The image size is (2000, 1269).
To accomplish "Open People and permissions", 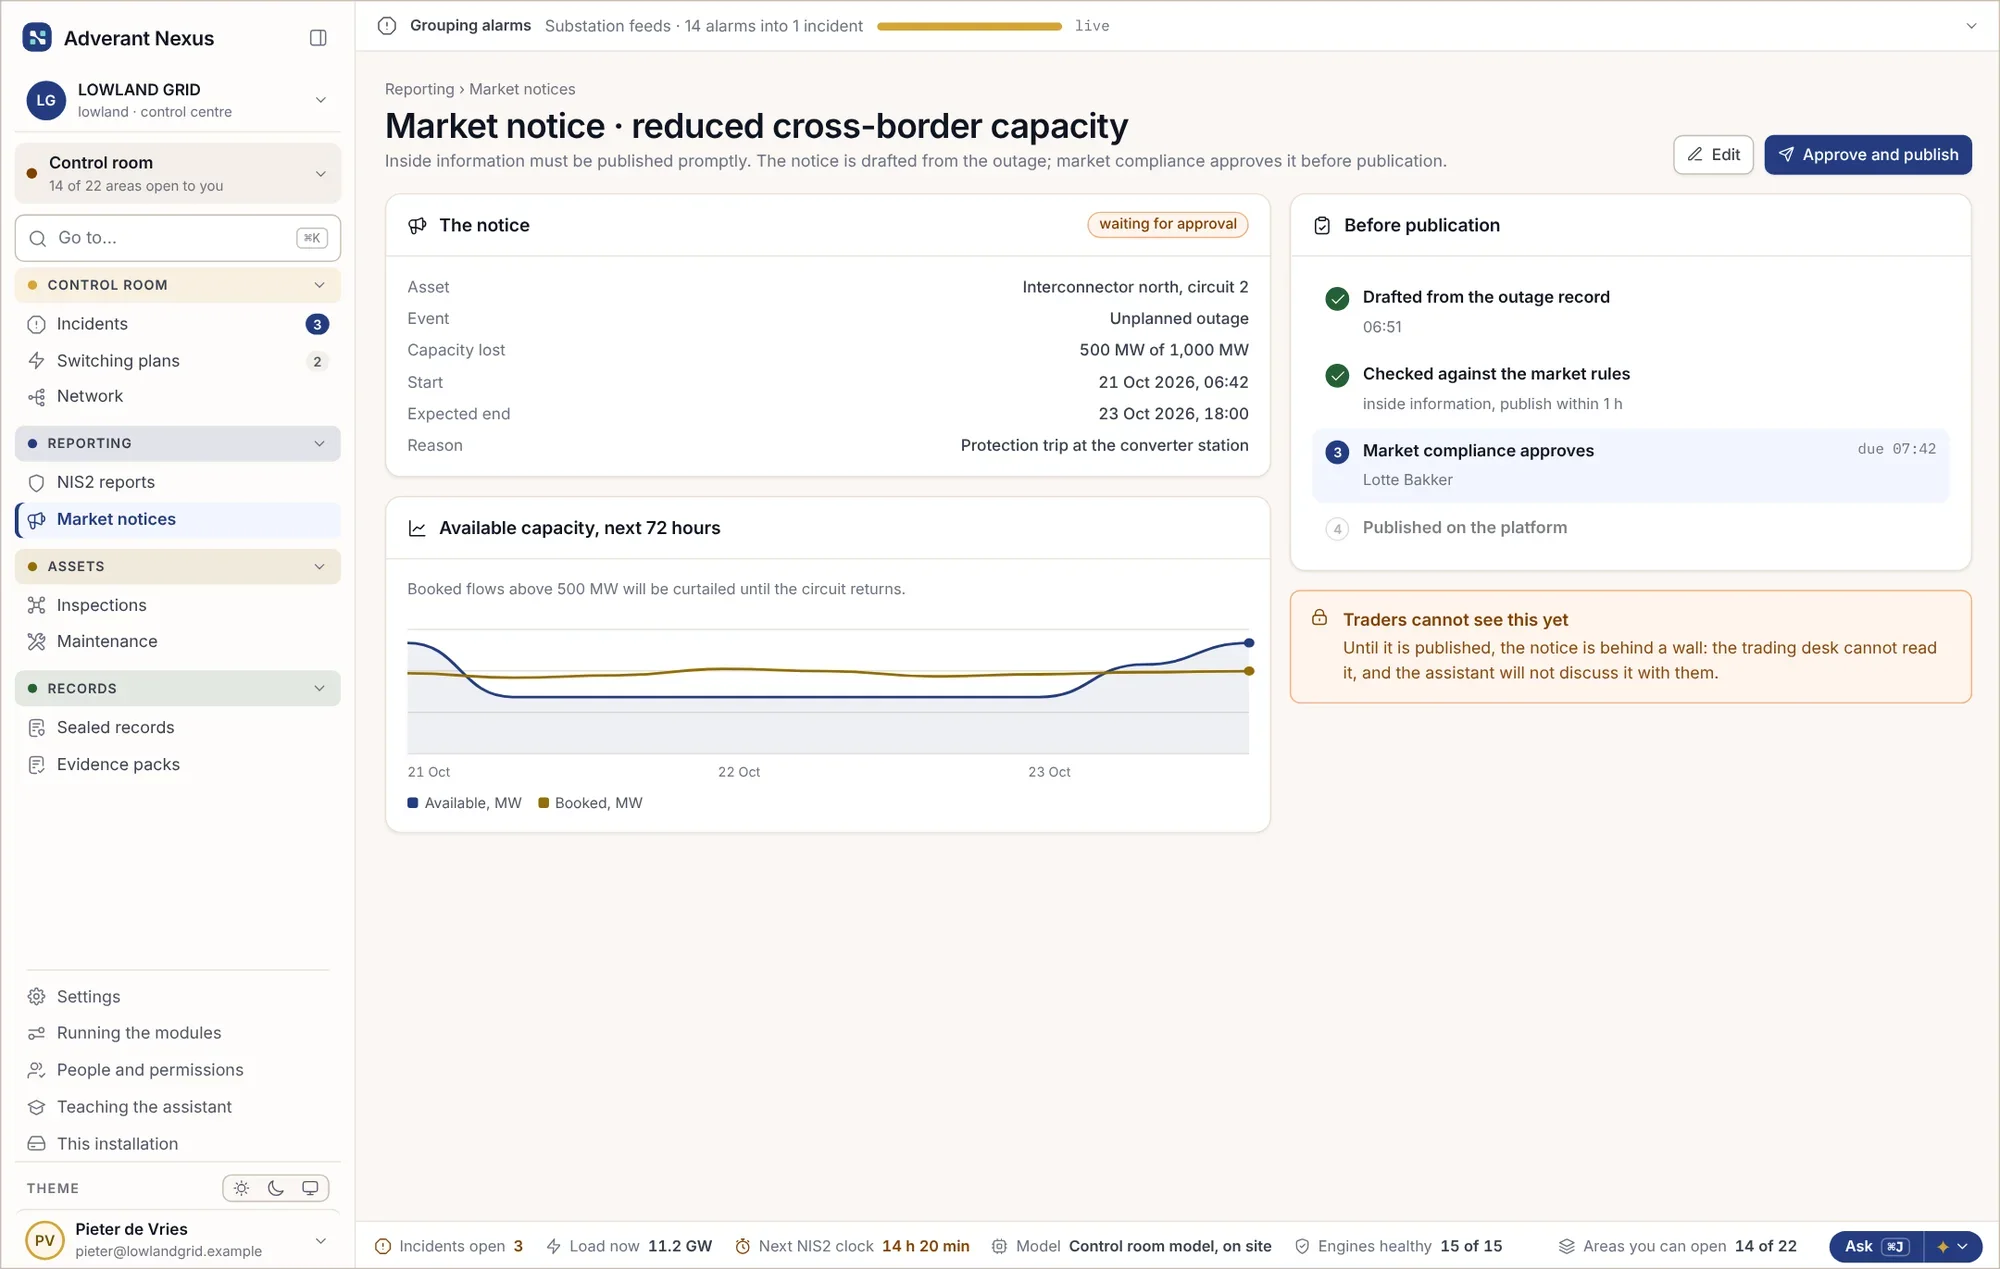I will (178, 1070).
